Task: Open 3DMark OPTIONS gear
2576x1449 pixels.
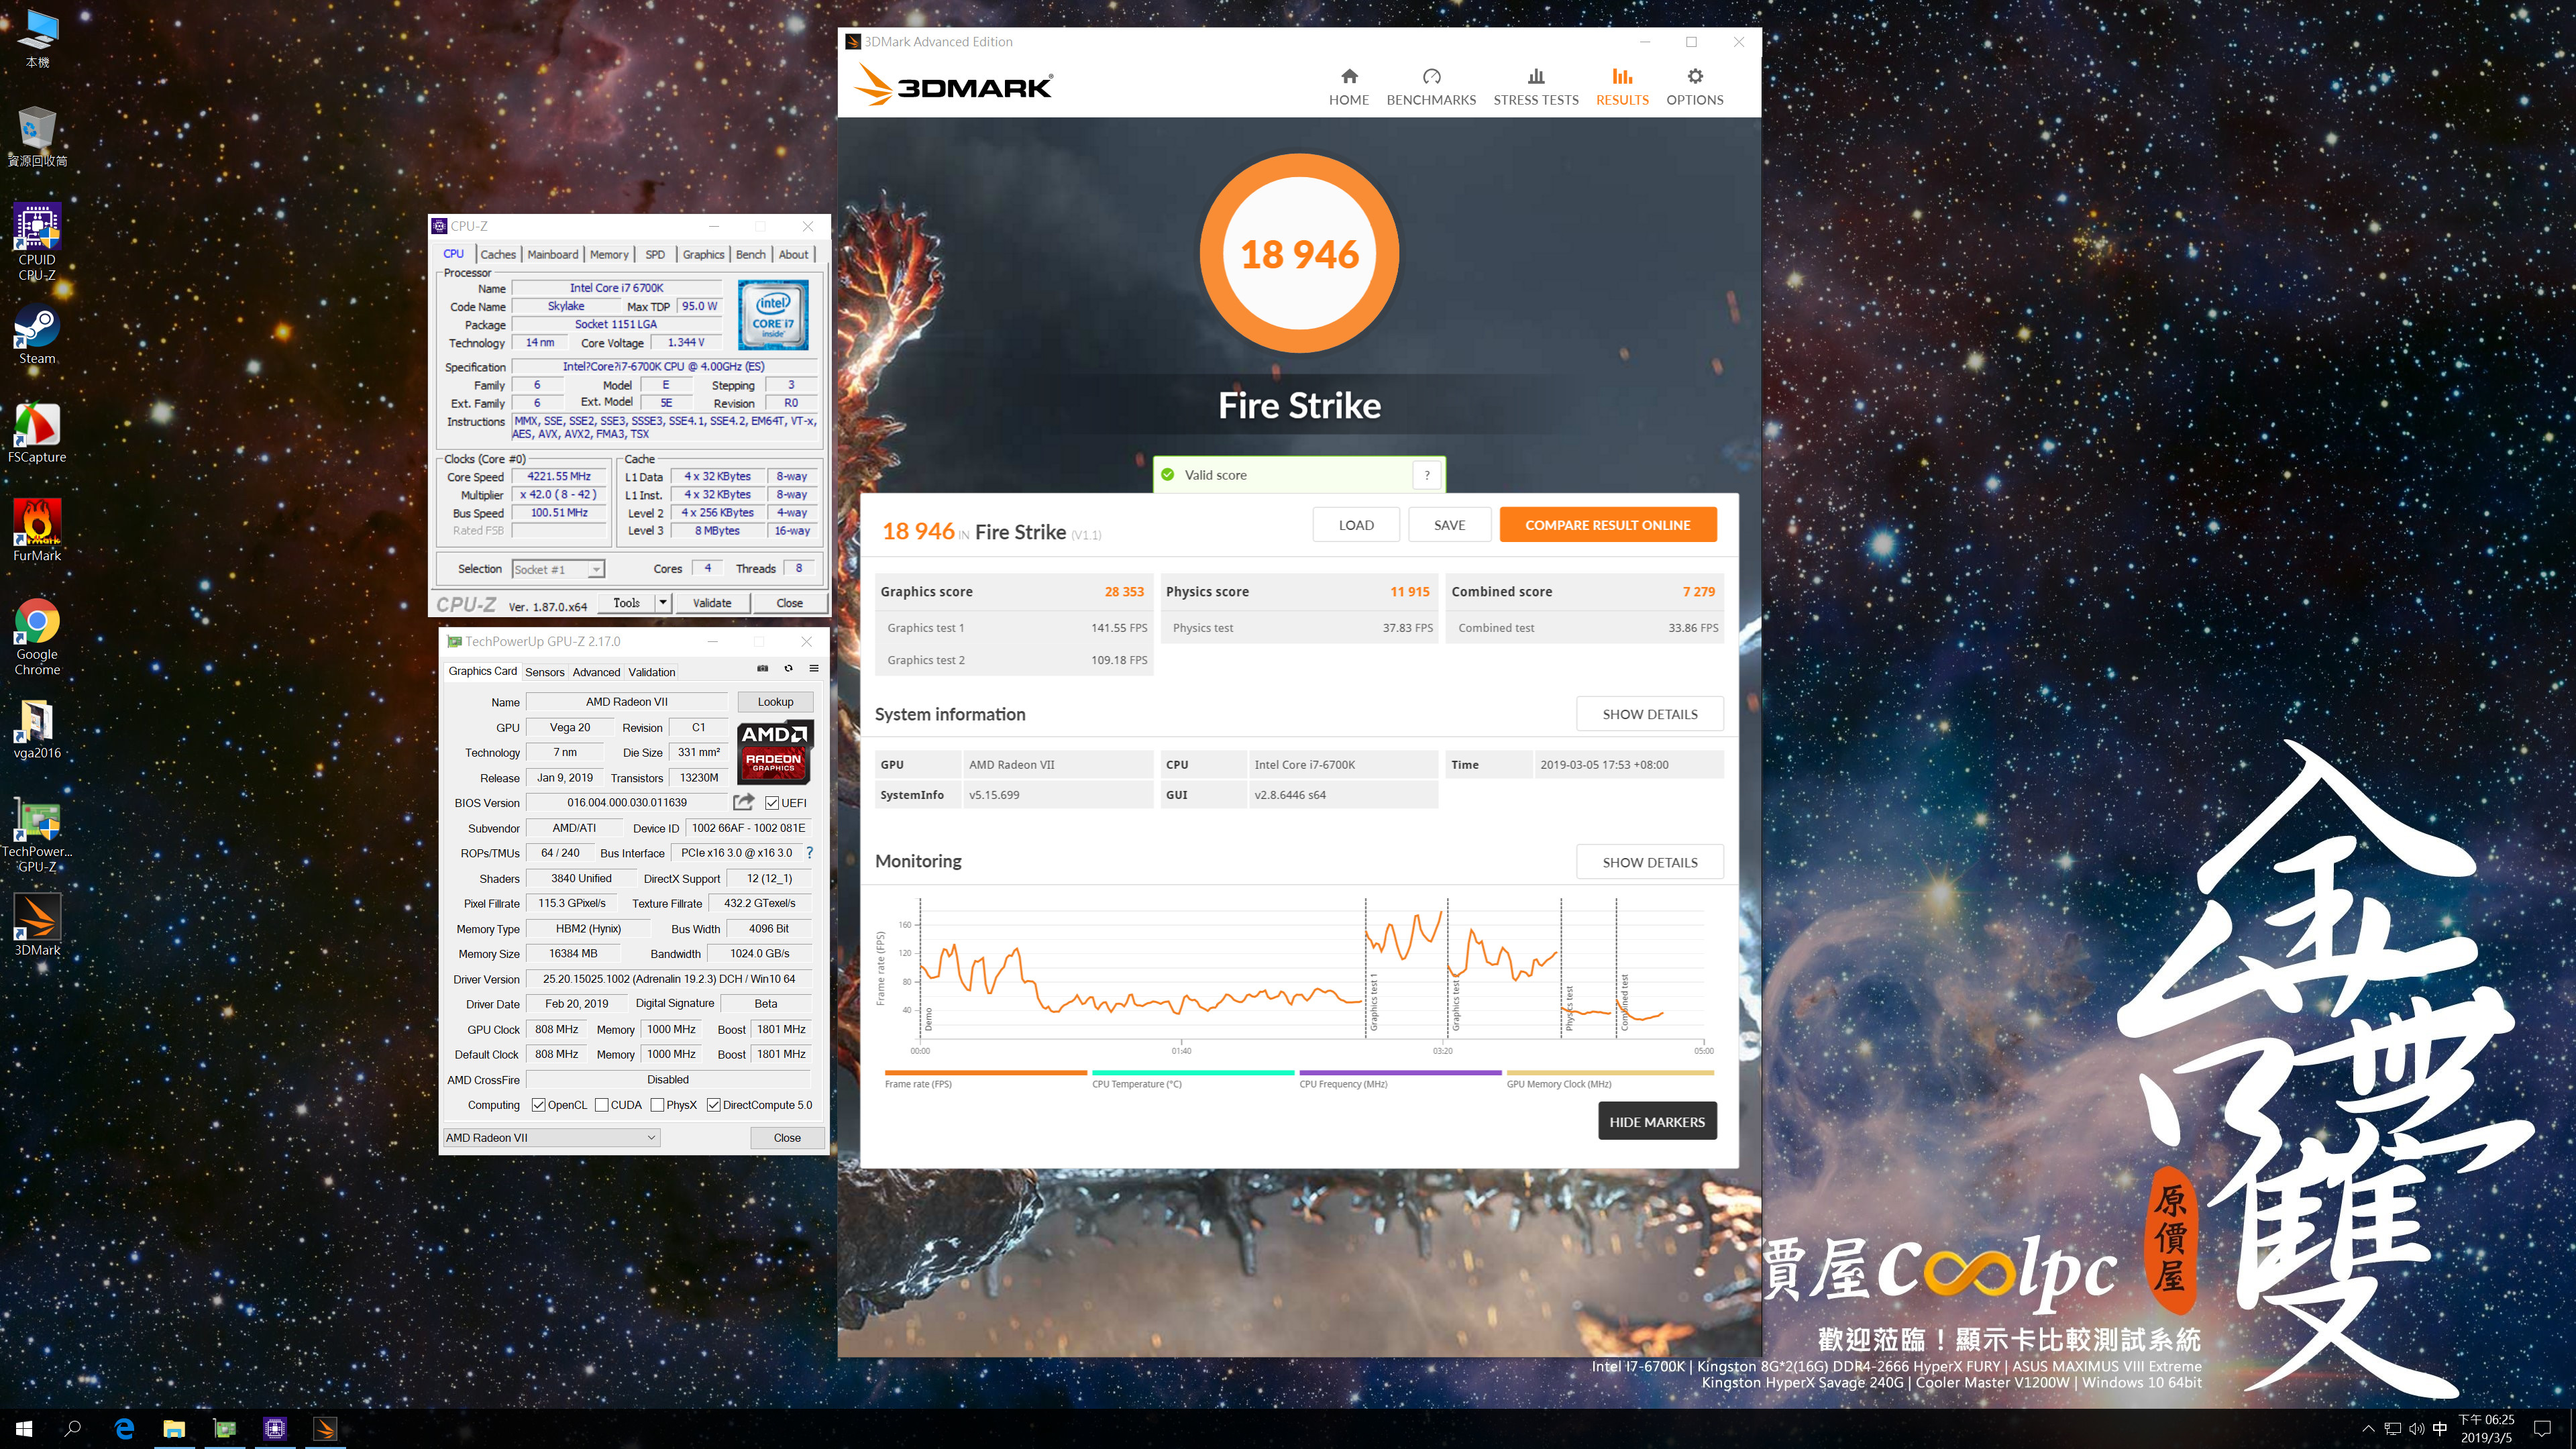Action: coord(1694,87)
